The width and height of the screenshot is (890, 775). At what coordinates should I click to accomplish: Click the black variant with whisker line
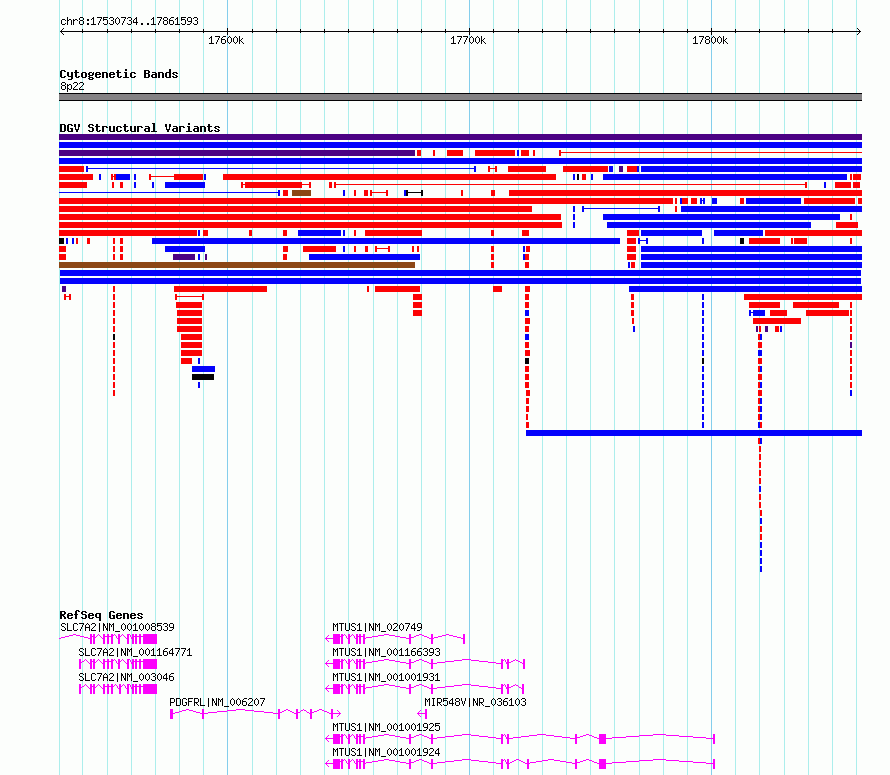[x=413, y=193]
